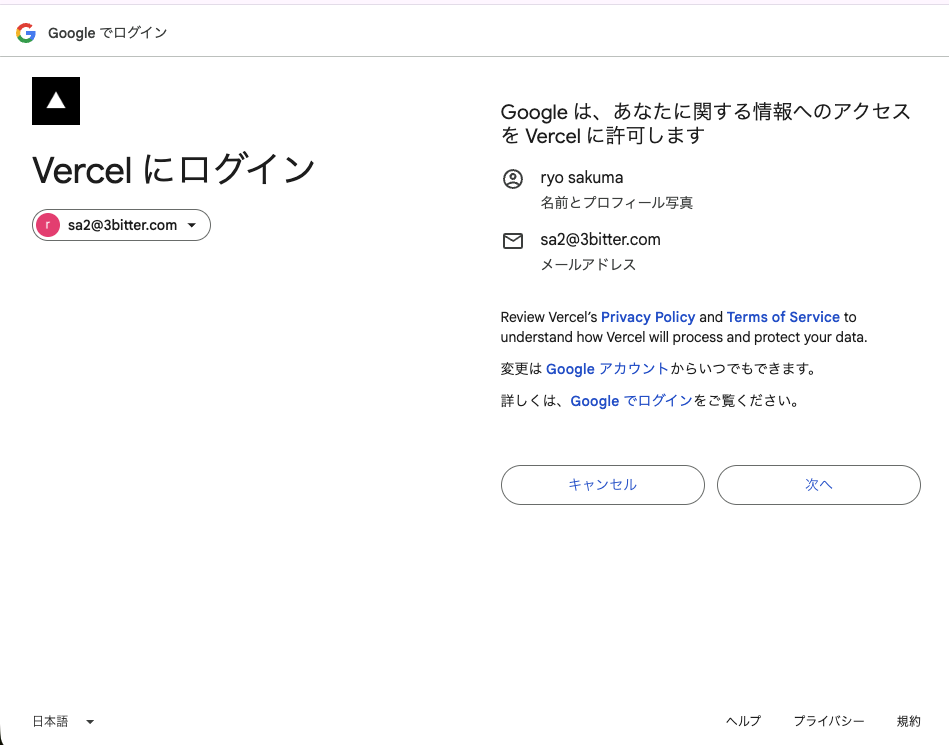This screenshot has width=949, height=745.
Task: Click プライバシー in the footer
Action: point(830,721)
